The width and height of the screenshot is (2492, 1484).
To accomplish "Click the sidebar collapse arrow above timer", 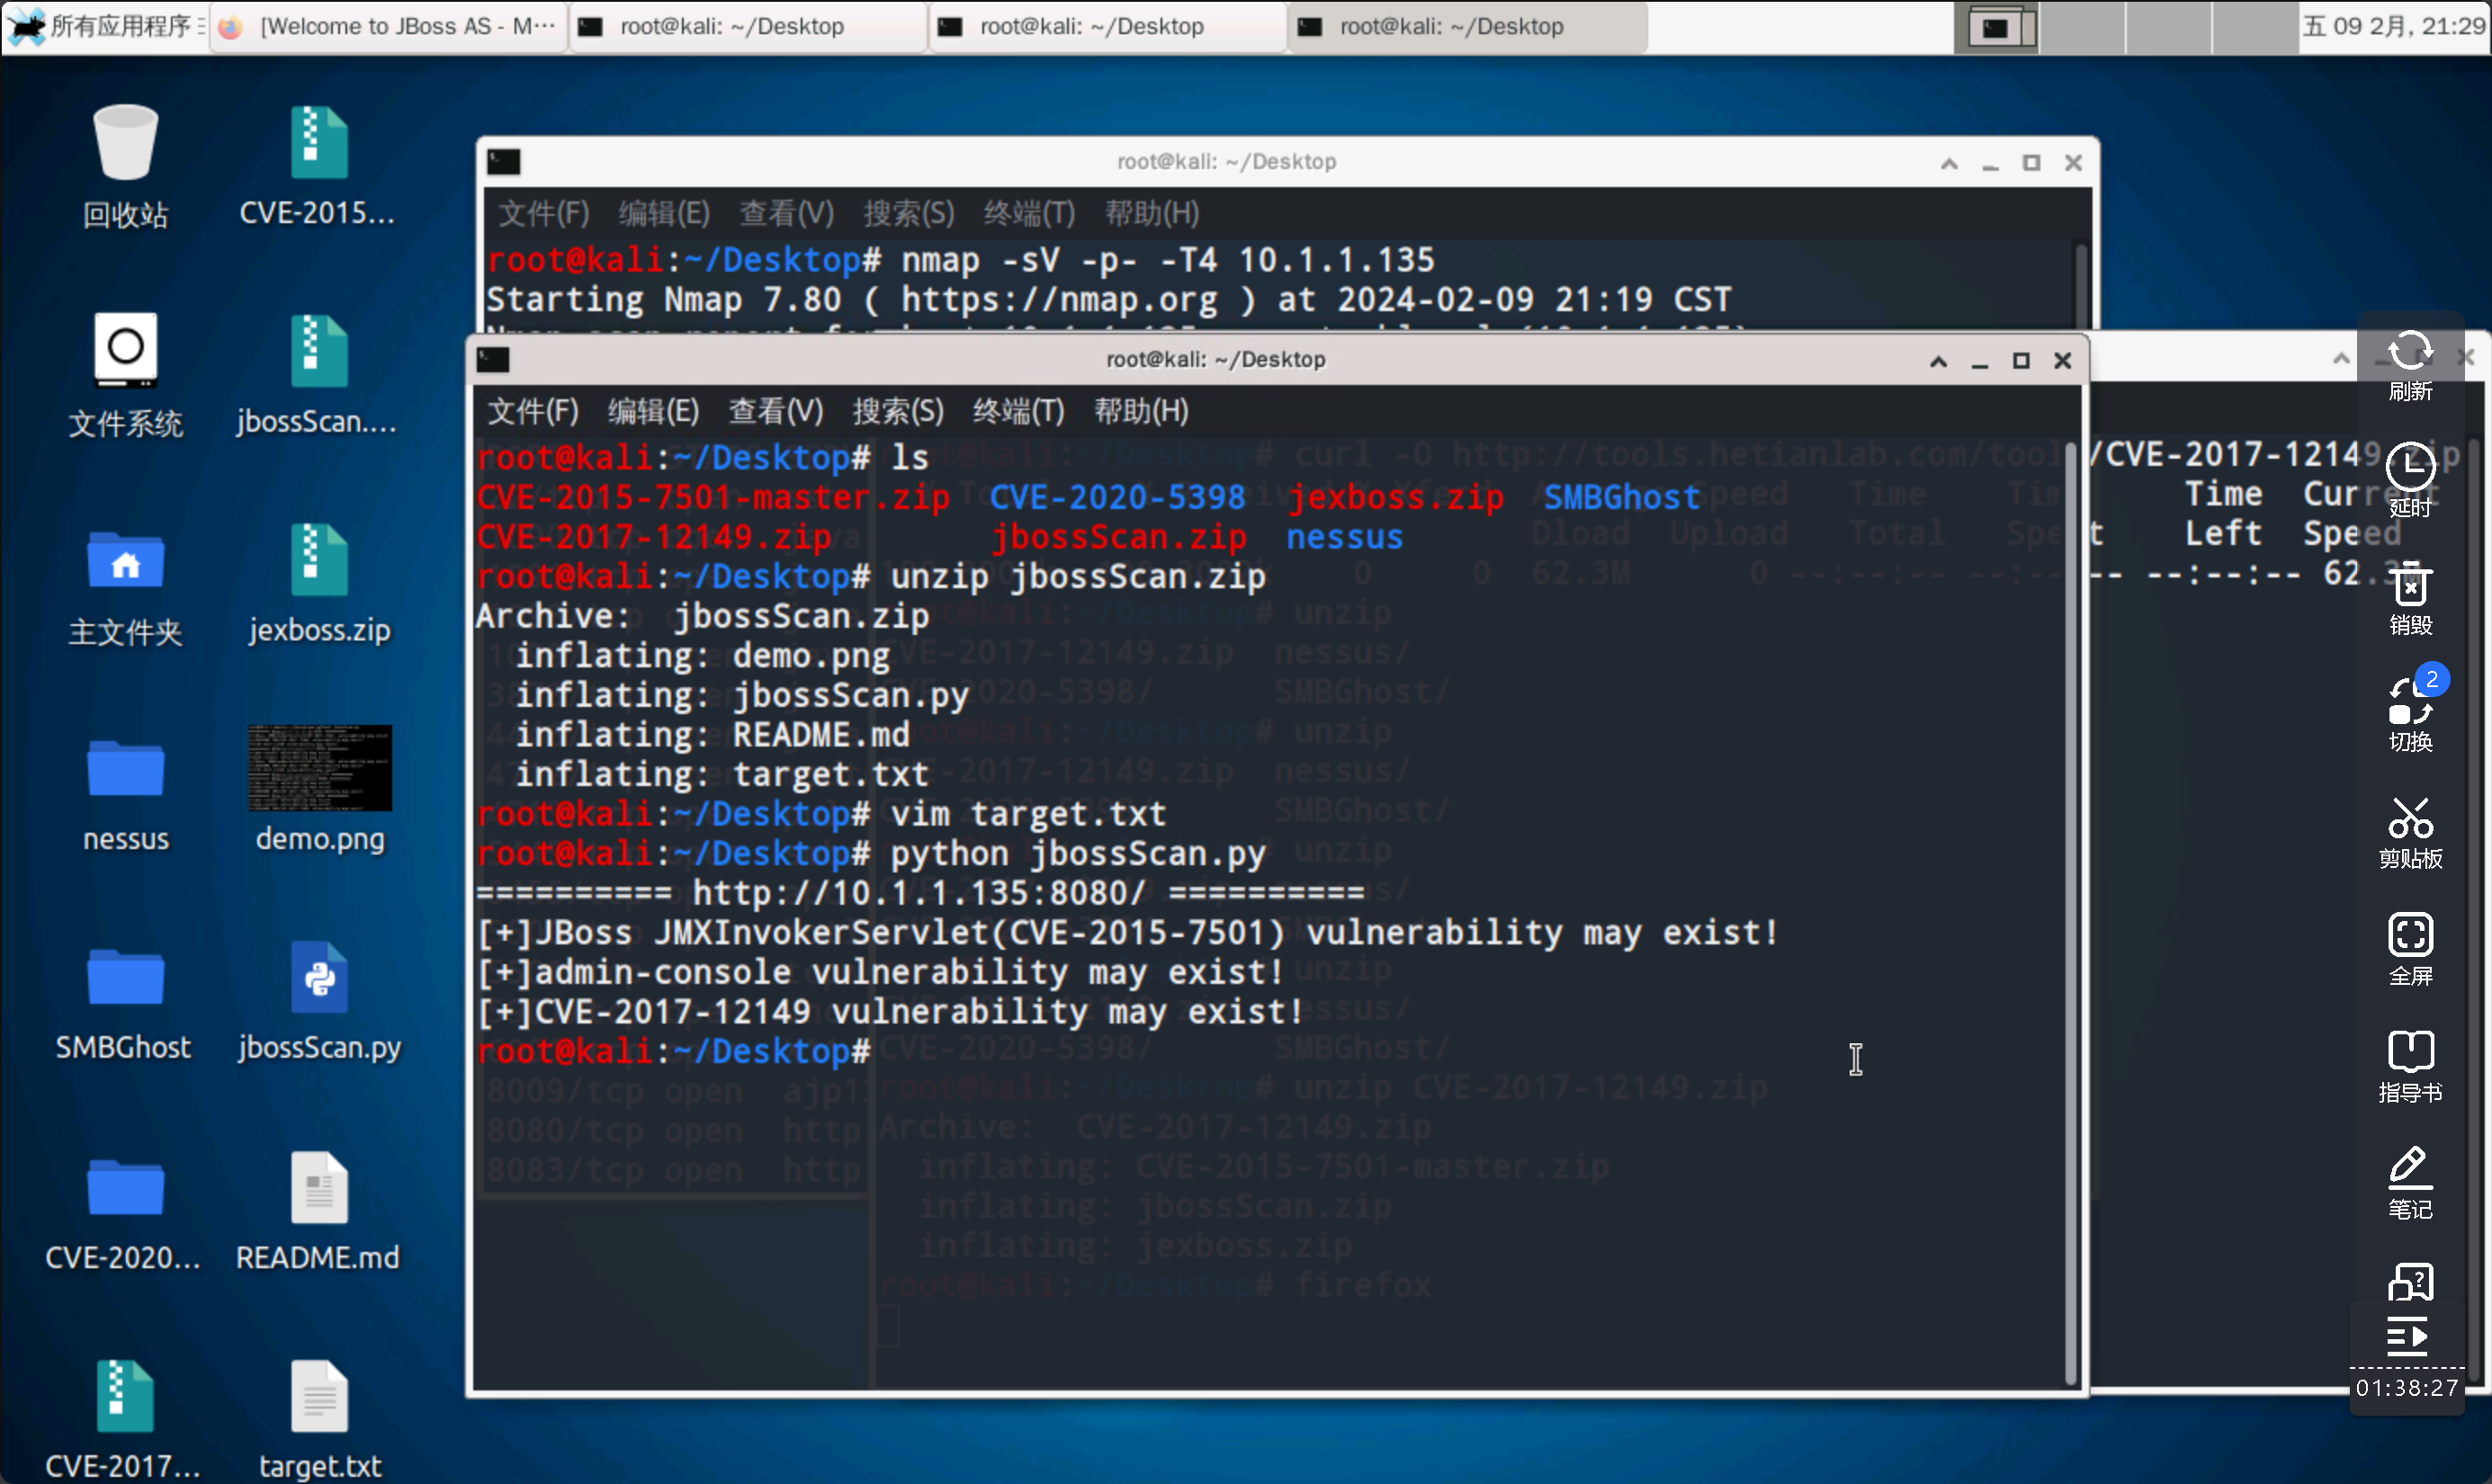I will tap(2408, 1336).
